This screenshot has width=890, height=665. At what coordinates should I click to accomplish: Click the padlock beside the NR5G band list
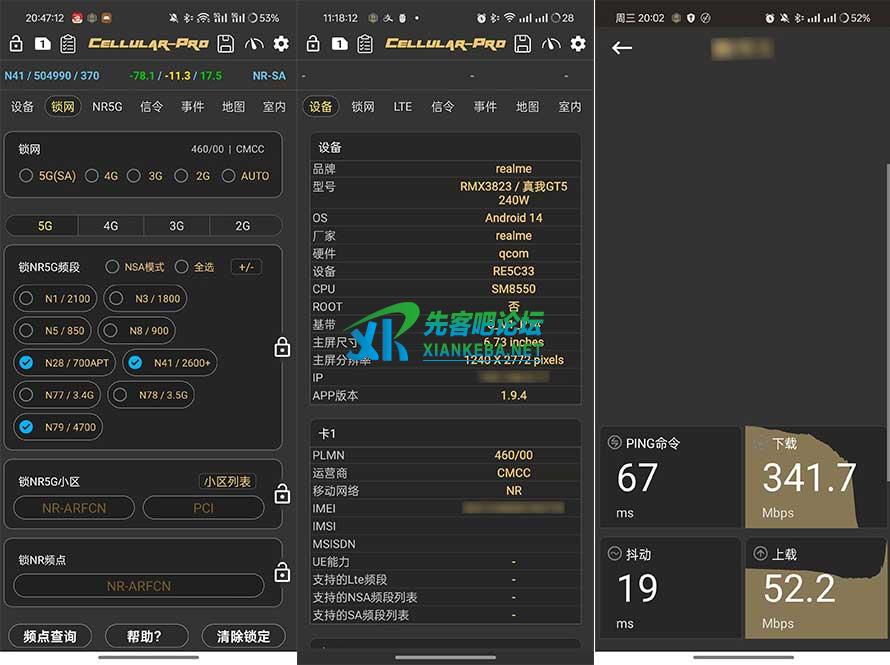[x=282, y=347]
